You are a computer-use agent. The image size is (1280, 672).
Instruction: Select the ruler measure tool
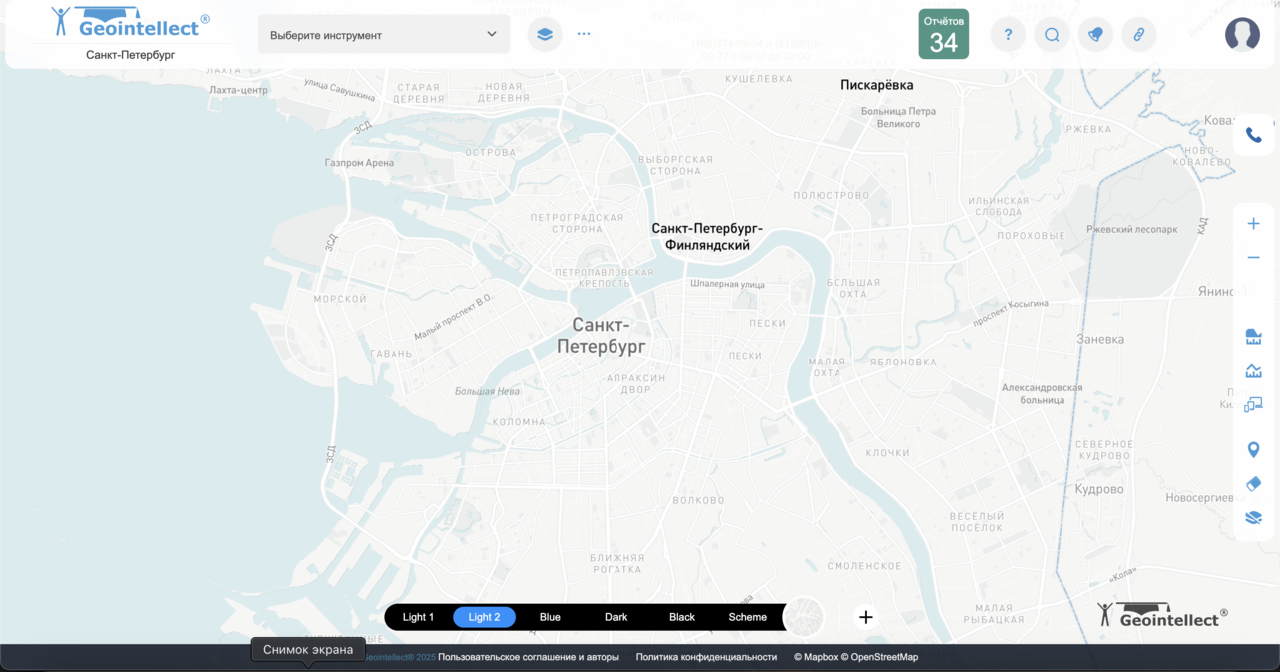(1253, 335)
